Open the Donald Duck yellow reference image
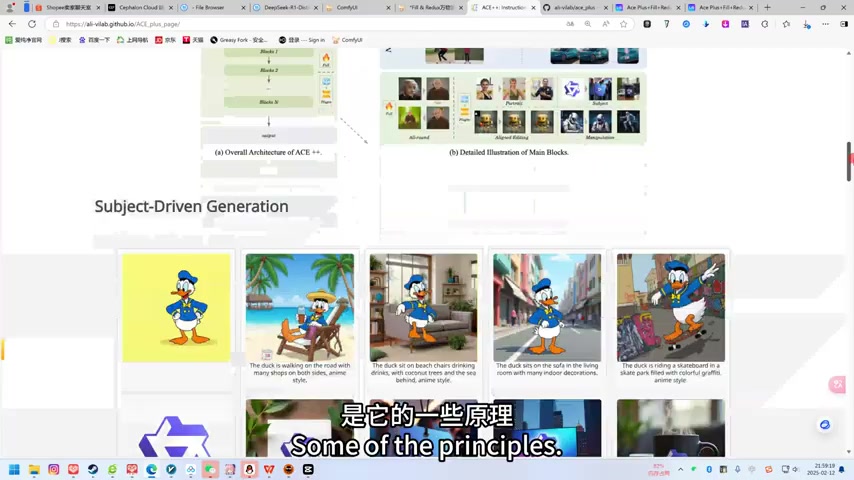Screen dimensions: 854x480 pos(176,308)
